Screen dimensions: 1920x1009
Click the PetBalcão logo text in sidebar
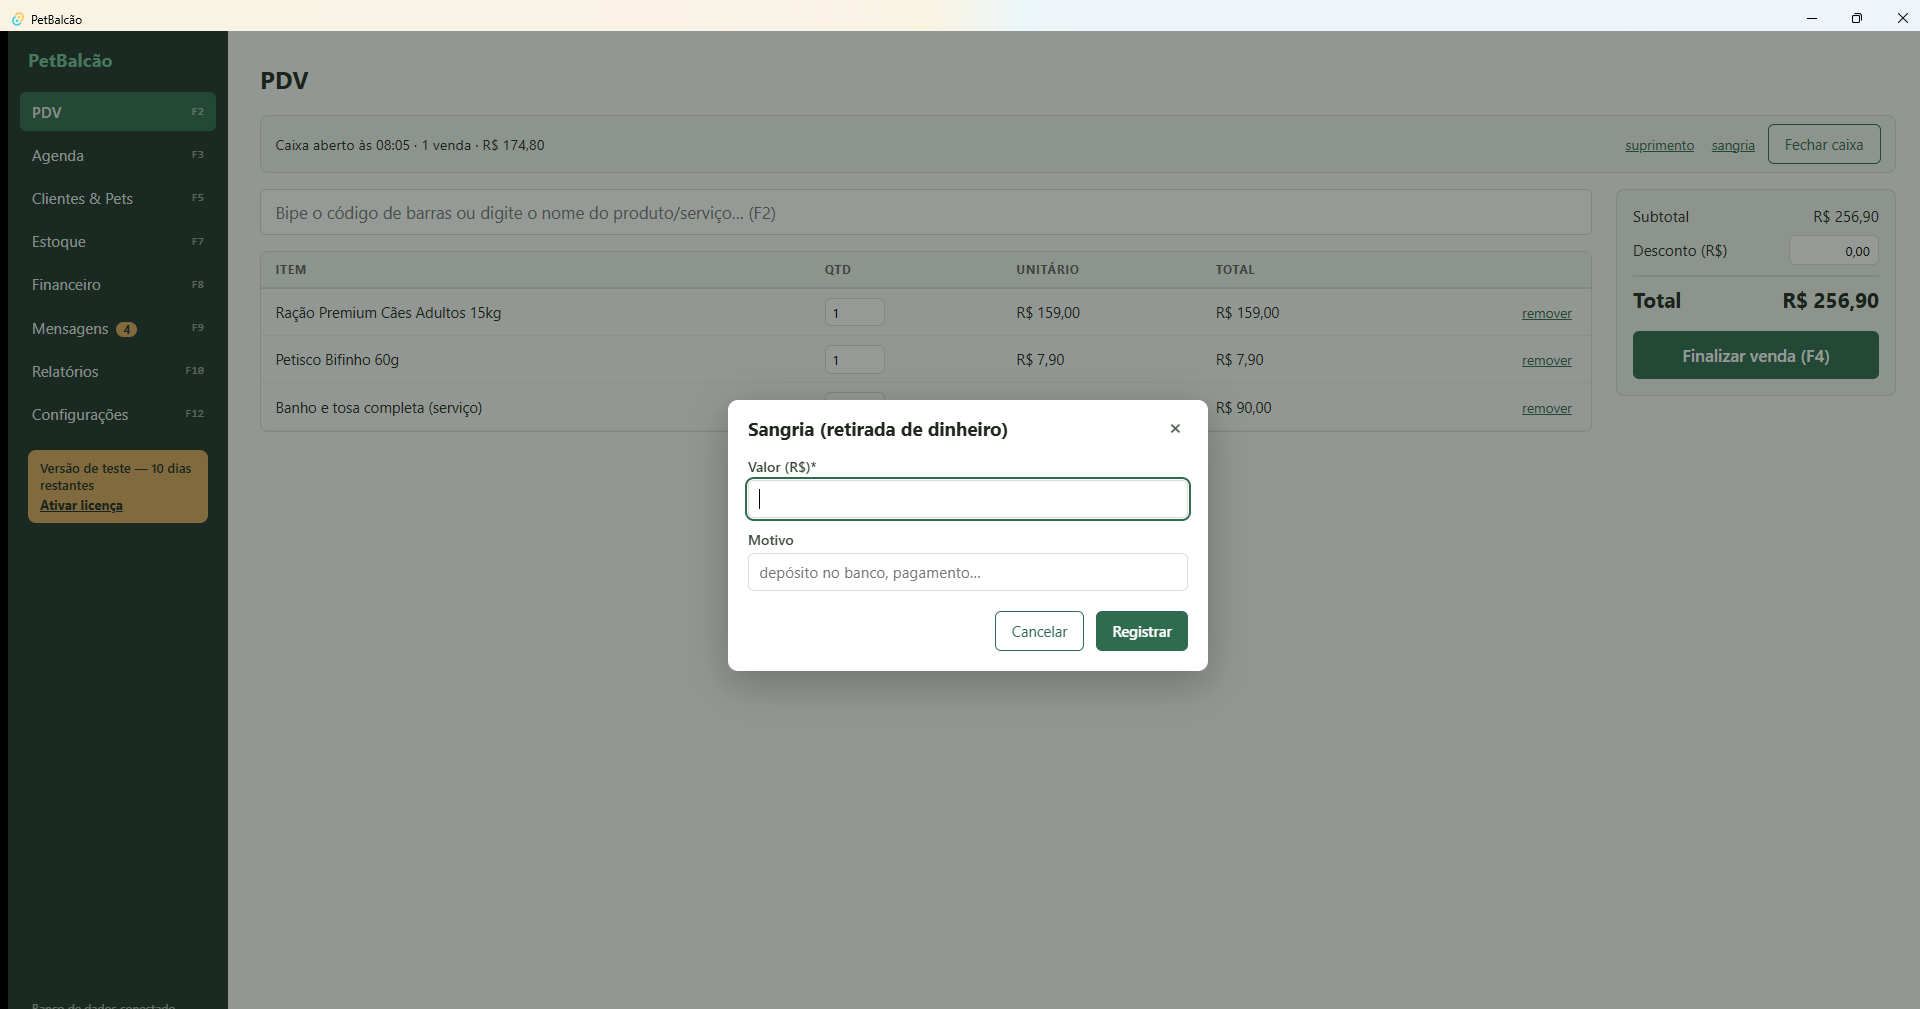coord(70,60)
